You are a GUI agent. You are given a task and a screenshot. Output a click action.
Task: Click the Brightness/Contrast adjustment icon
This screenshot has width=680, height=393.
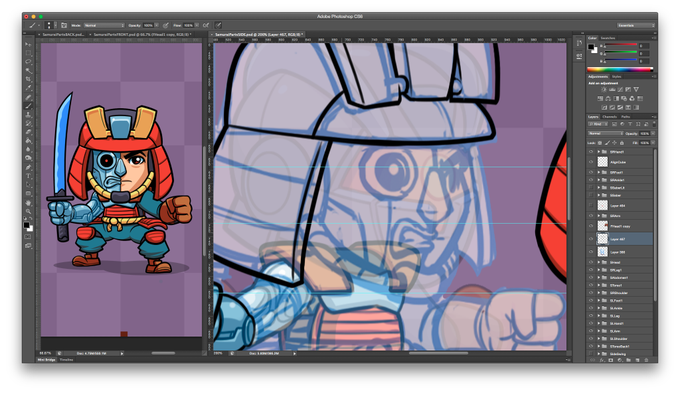[603, 89]
